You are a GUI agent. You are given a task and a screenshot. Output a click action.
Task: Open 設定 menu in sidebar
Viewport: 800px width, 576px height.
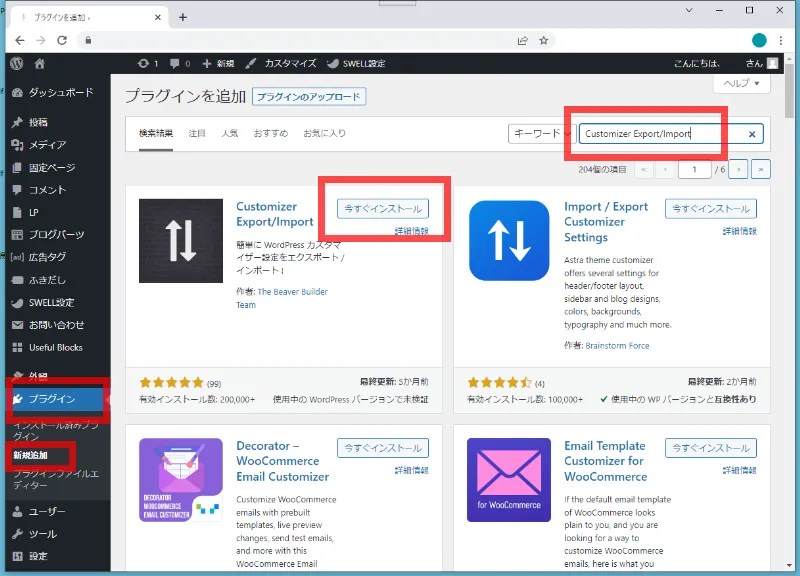pyautogui.click(x=31, y=556)
